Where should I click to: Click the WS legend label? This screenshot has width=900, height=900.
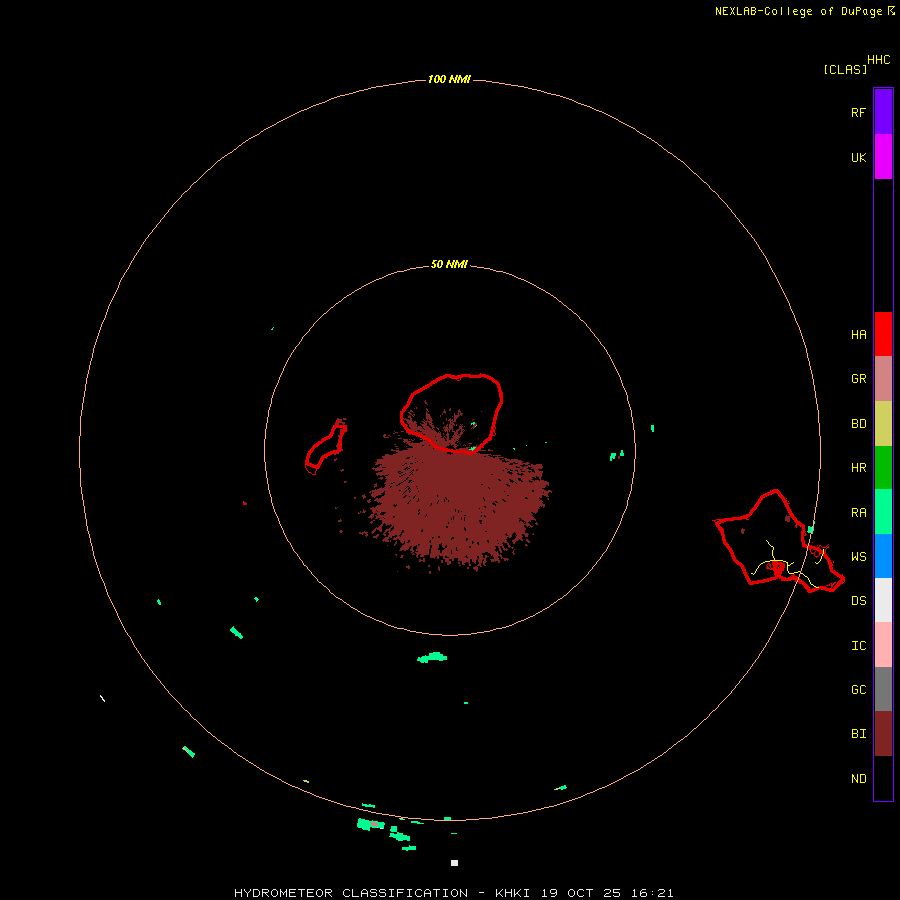pos(858,556)
